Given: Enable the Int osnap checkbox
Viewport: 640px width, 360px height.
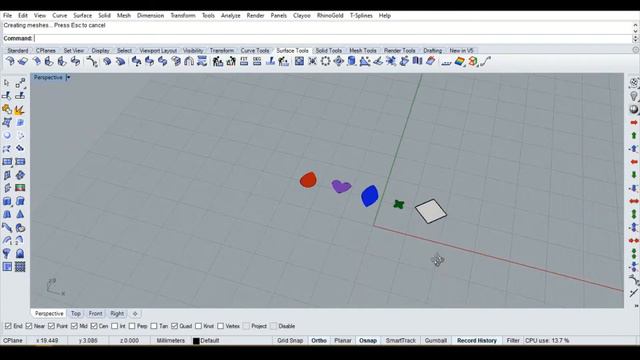Looking at the screenshot, I should (x=114, y=326).
